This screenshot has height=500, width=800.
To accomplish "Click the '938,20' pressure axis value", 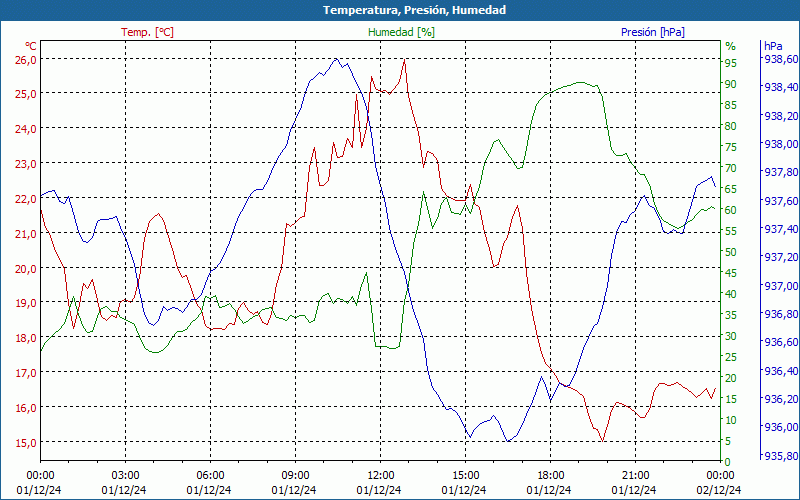I will [780, 116].
